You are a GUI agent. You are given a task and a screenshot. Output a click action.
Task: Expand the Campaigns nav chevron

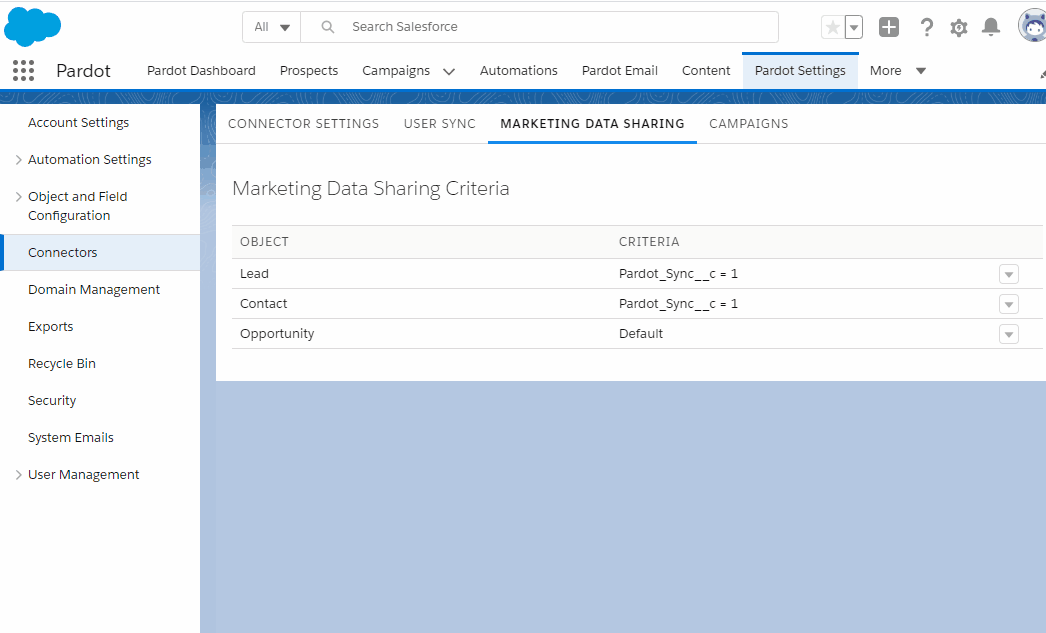click(x=449, y=71)
